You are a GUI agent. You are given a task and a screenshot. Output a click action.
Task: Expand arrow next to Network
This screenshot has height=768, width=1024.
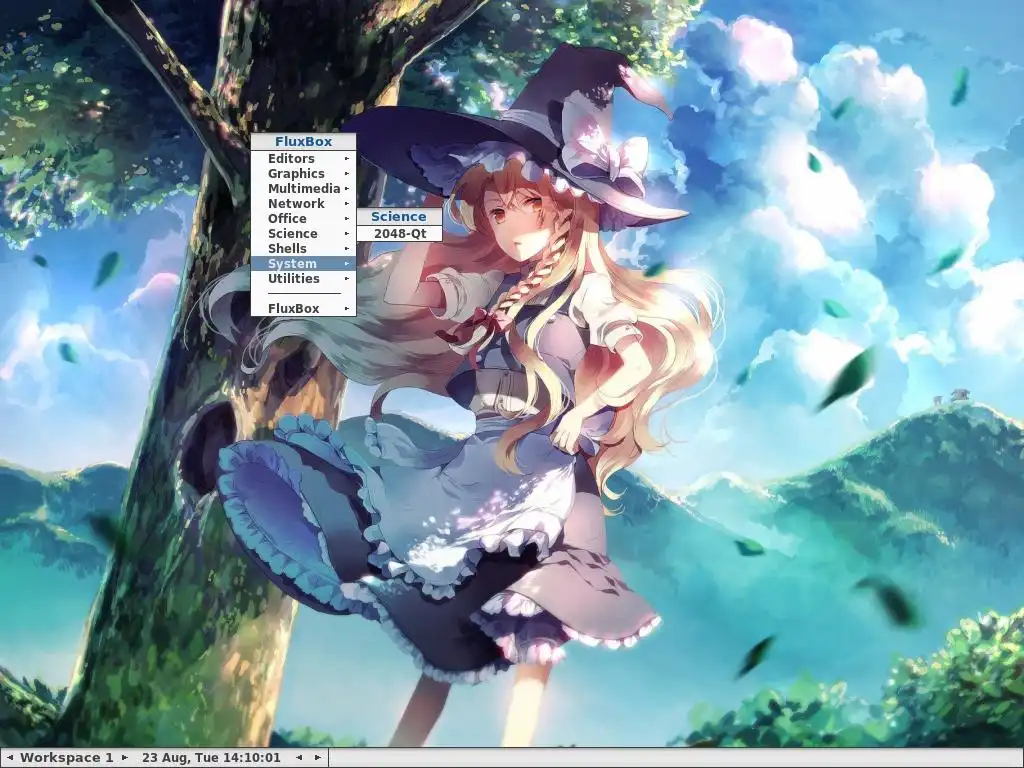coord(347,204)
